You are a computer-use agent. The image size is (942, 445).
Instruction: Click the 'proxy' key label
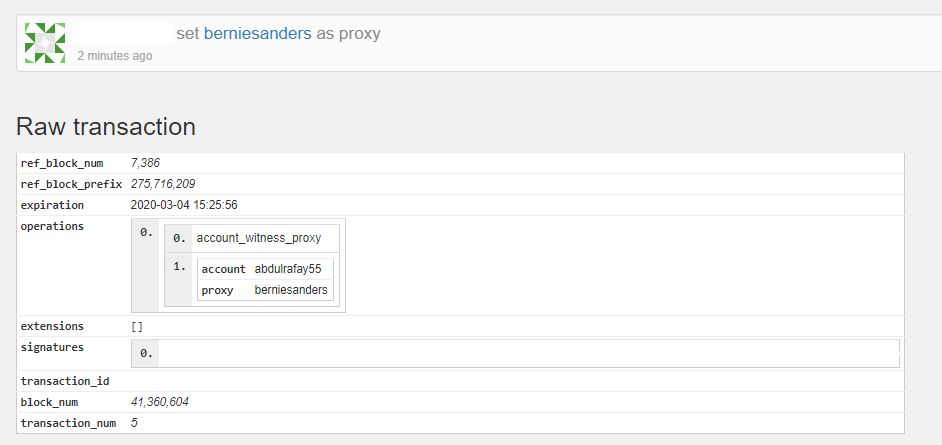(x=217, y=290)
